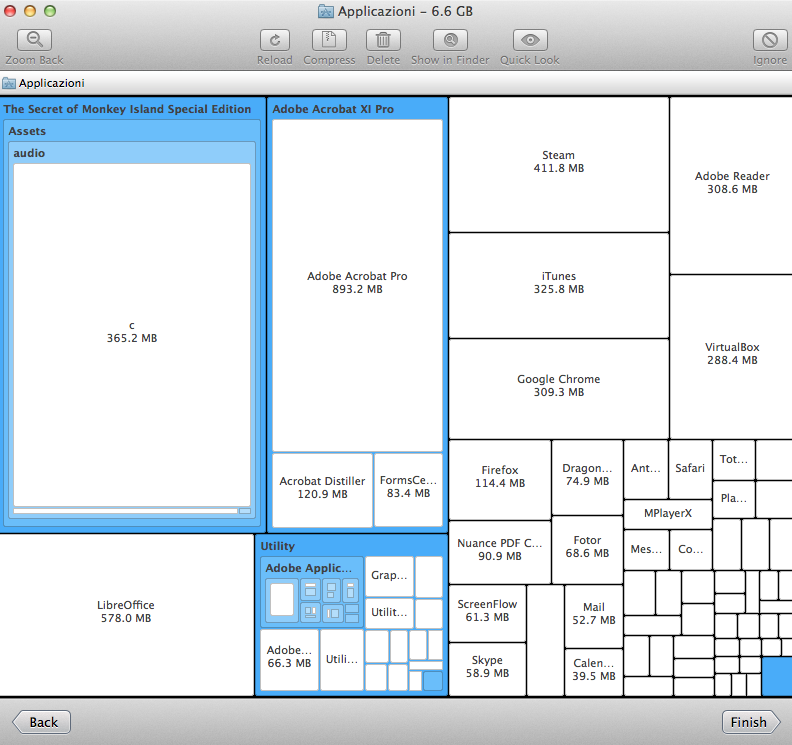Select the Steam 411.8 MB block
The image size is (792, 745).
click(x=559, y=165)
